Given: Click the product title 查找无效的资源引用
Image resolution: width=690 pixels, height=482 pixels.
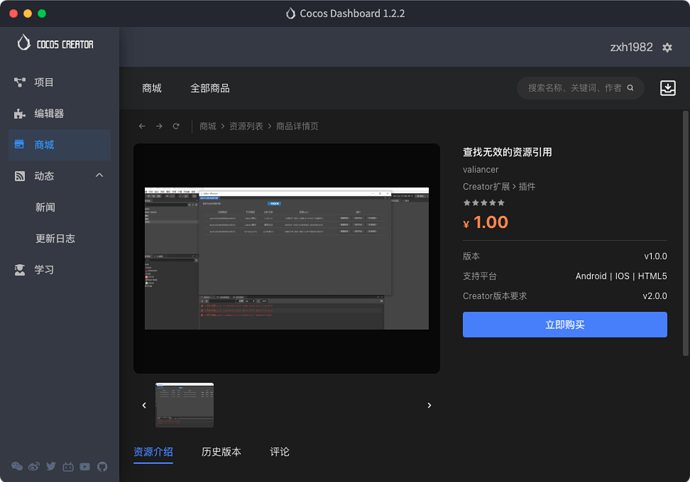Looking at the screenshot, I should (x=507, y=152).
